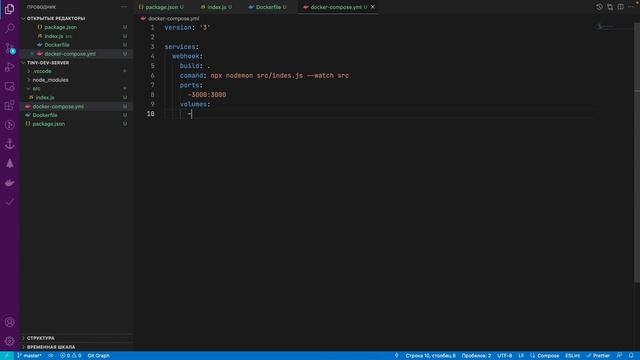
Task: Expand the .vscode folder
Action: click(42, 71)
